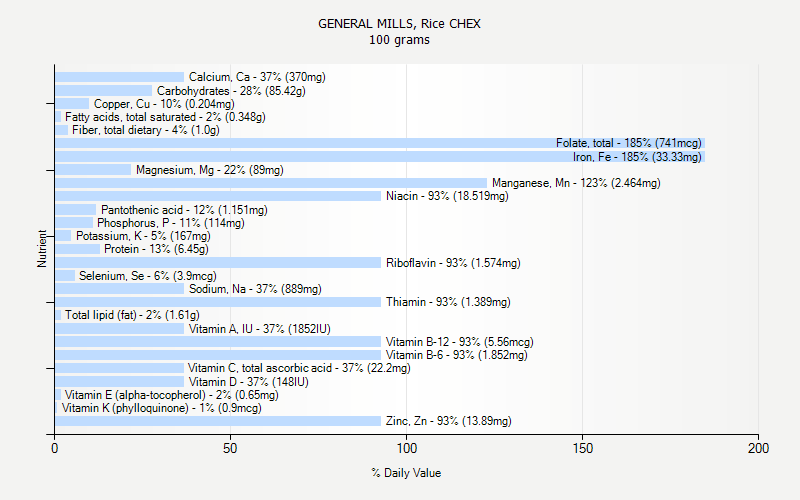
Task: Click the 'Folate, total - 185% (741mcg)' label
Action: pyautogui.click(x=629, y=143)
